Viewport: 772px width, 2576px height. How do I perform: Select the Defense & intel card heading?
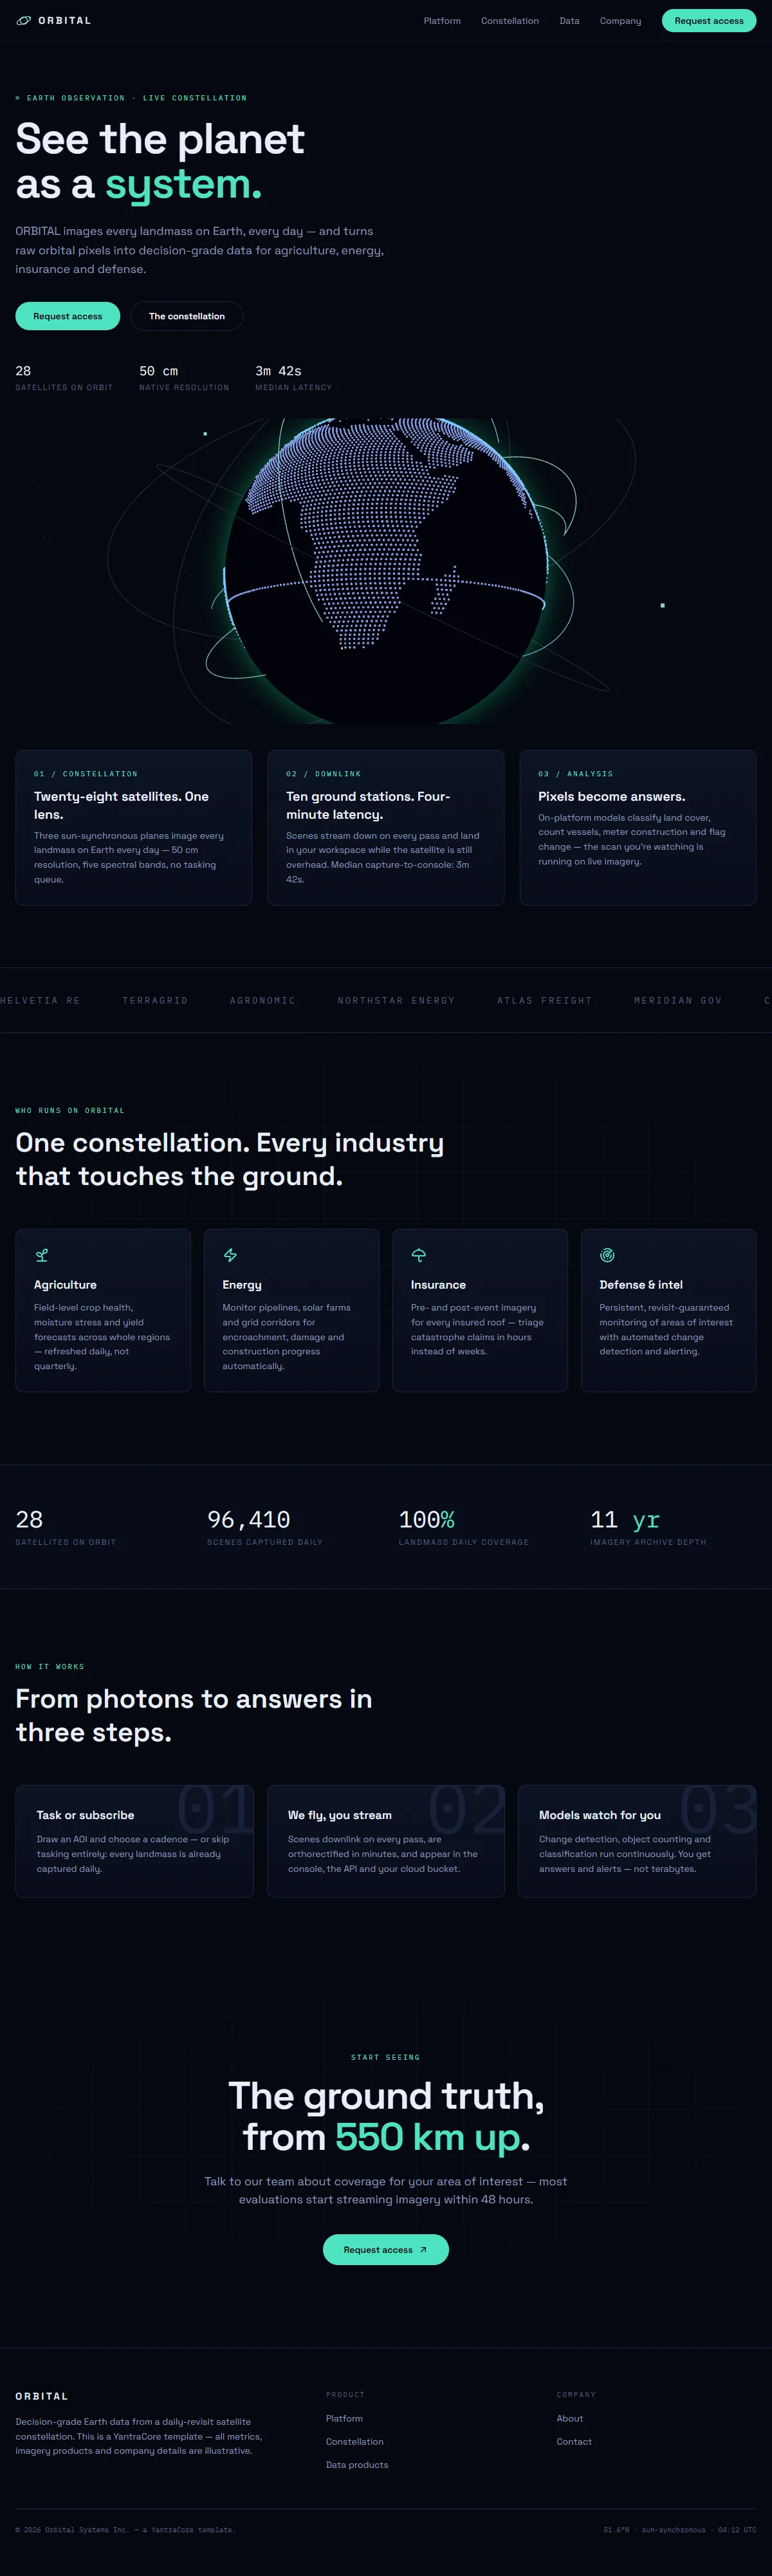tap(641, 1285)
